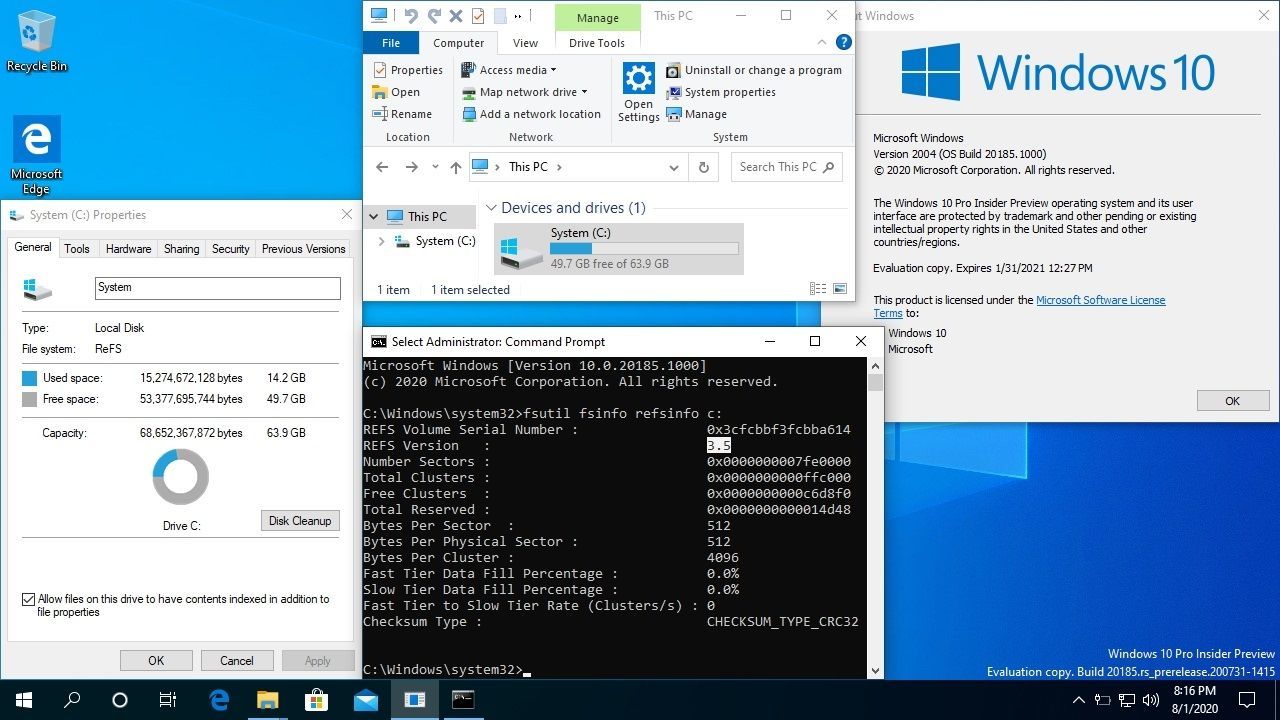
Task: Click Manage in the System ribbon group
Action: pyautogui.click(x=696, y=114)
